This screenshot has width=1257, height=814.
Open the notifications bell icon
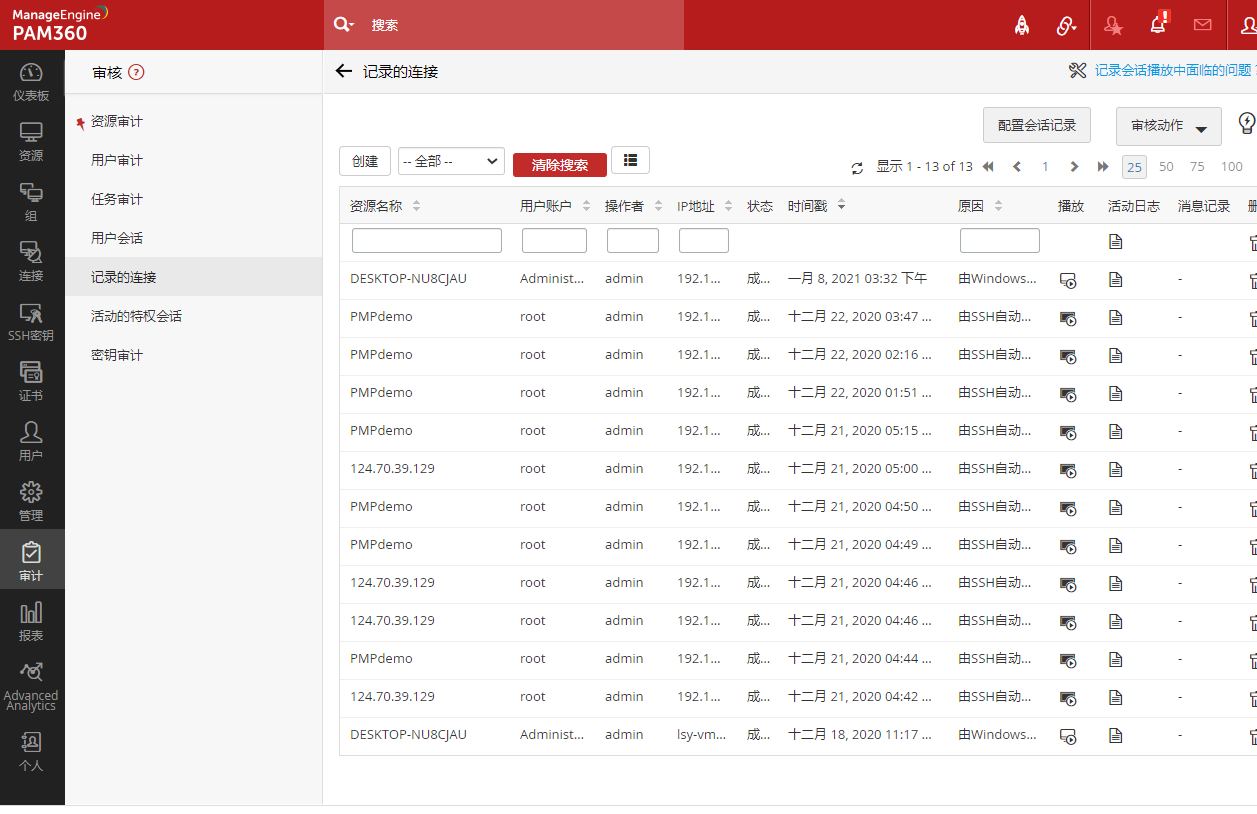click(1158, 25)
